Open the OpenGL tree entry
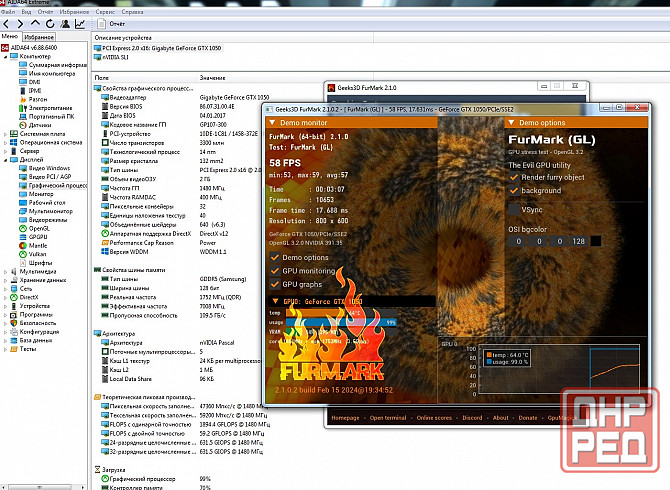670x490 pixels. click(x=41, y=227)
